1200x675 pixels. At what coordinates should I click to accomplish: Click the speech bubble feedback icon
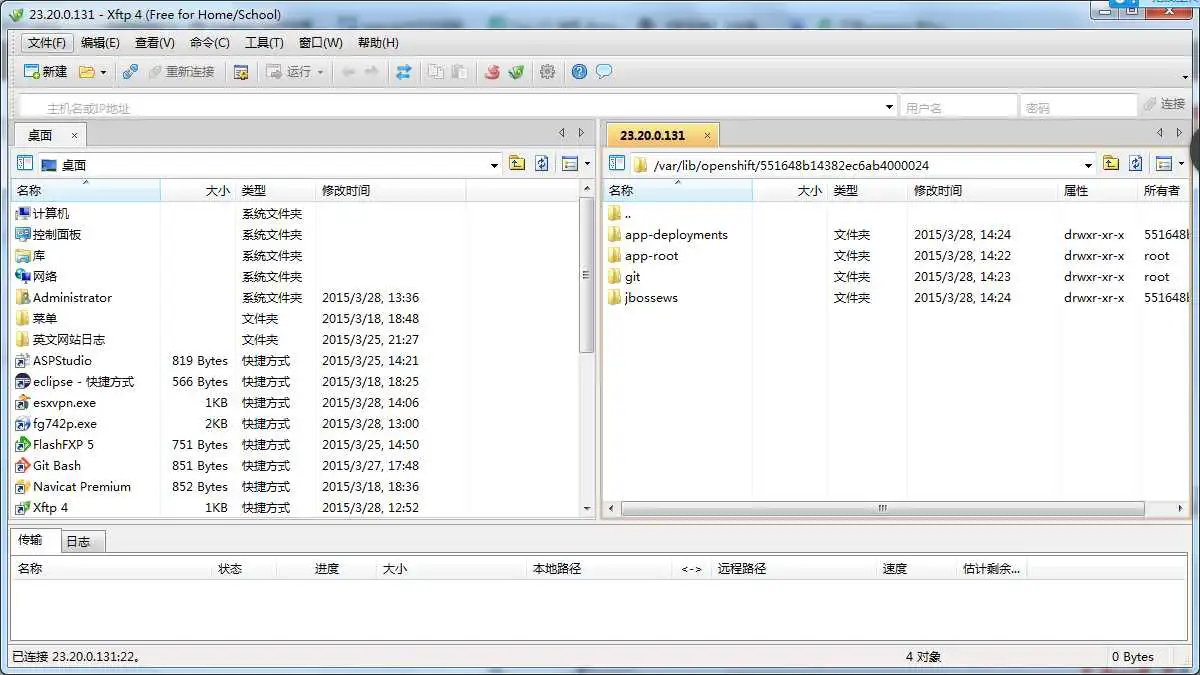pos(604,72)
